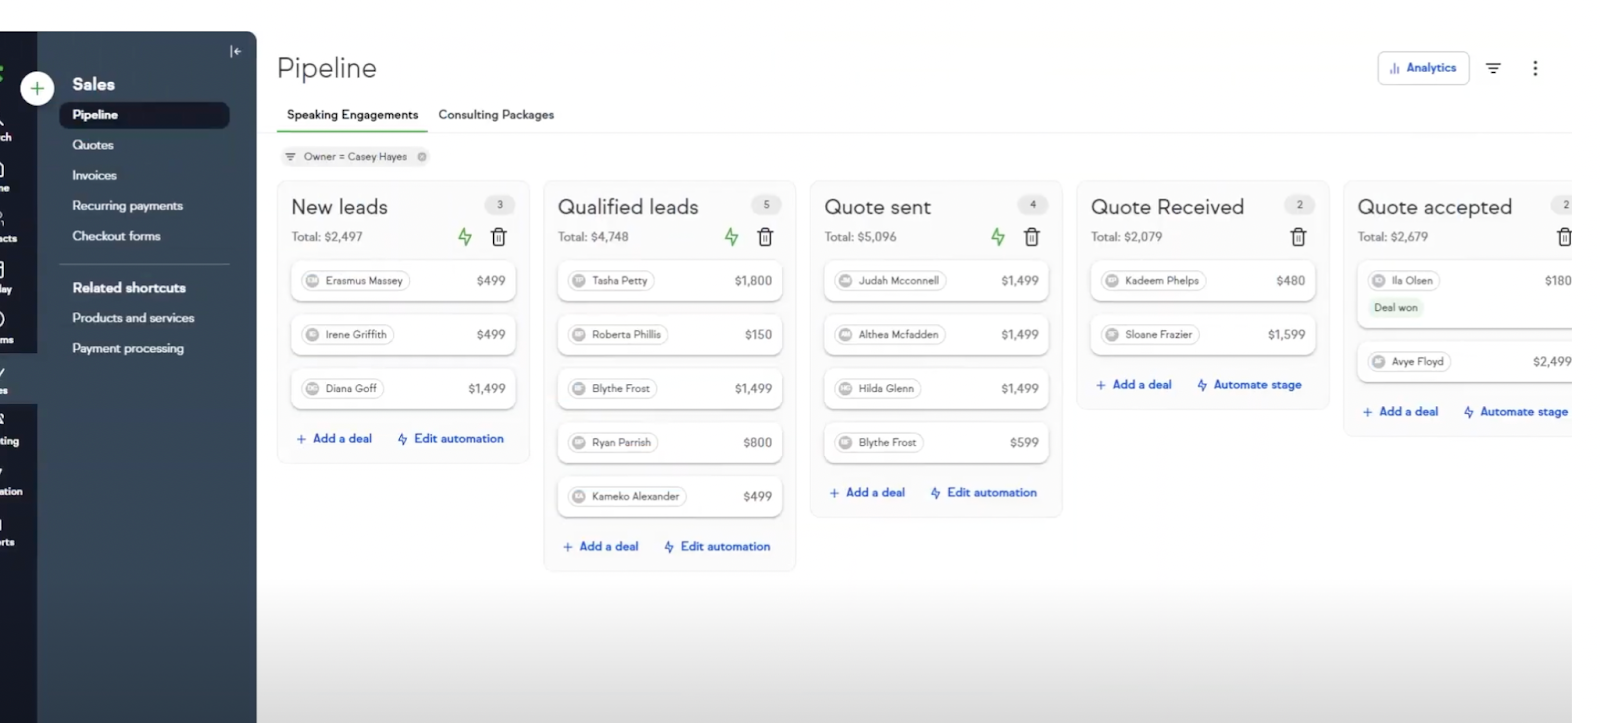Open Blythe Frost $599 deal card

click(936, 443)
